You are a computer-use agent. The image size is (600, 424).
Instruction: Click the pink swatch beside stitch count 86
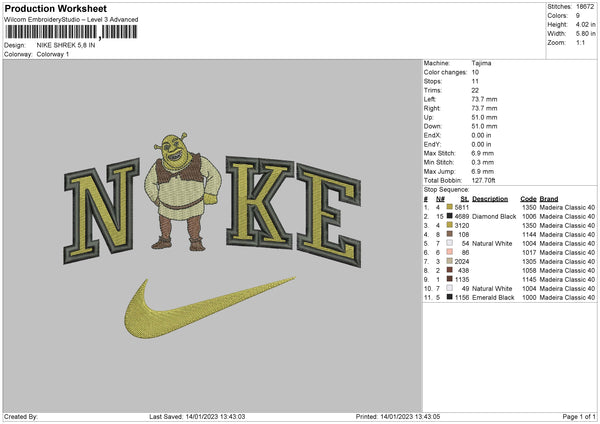point(450,252)
